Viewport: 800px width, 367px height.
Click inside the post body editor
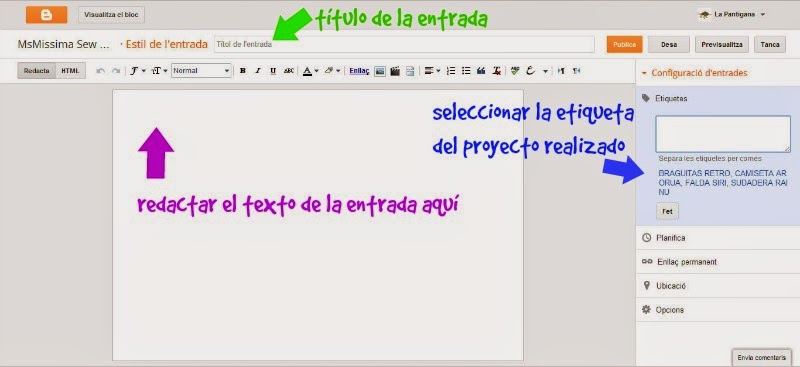(x=318, y=225)
